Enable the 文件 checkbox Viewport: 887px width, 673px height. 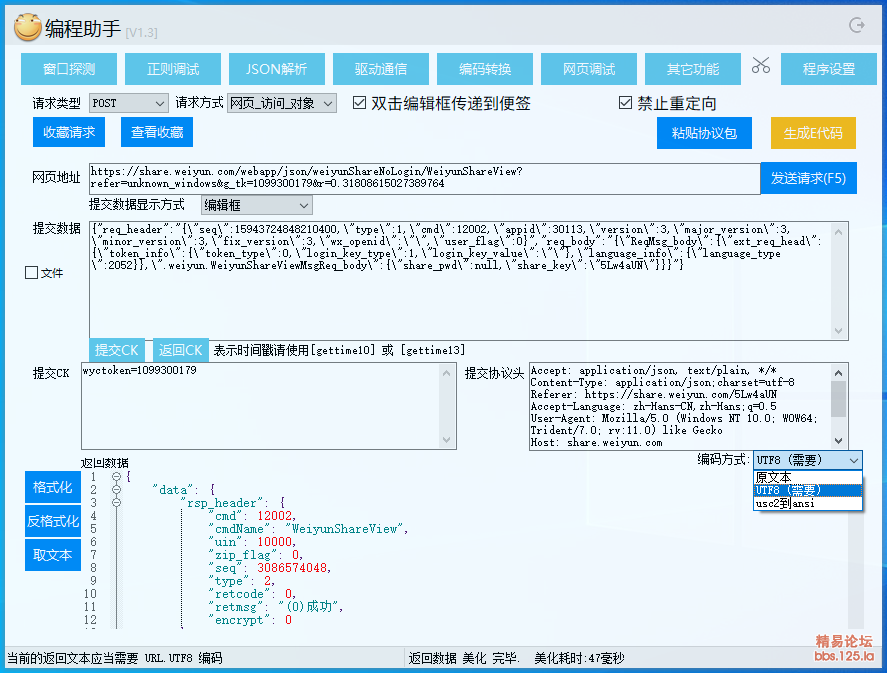pyautogui.click(x=32, y=273)
